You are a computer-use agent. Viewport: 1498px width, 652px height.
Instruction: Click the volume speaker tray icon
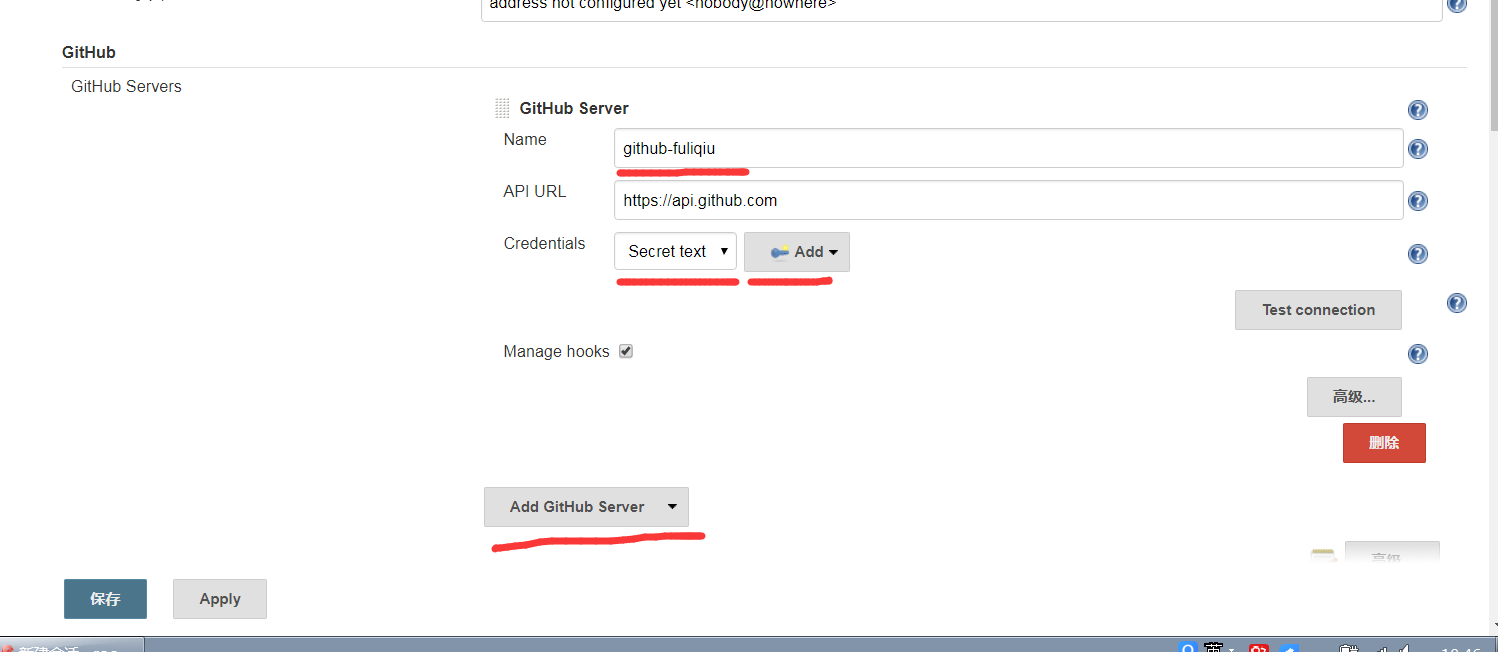(1407, 647)
